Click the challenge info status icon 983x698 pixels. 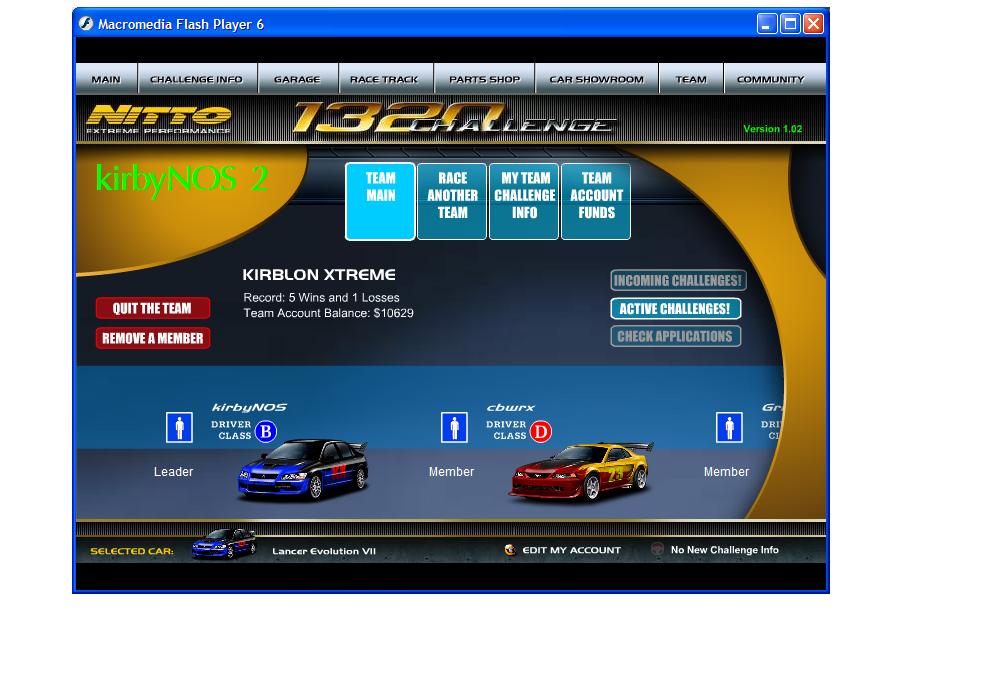click(x=657, y=549)
